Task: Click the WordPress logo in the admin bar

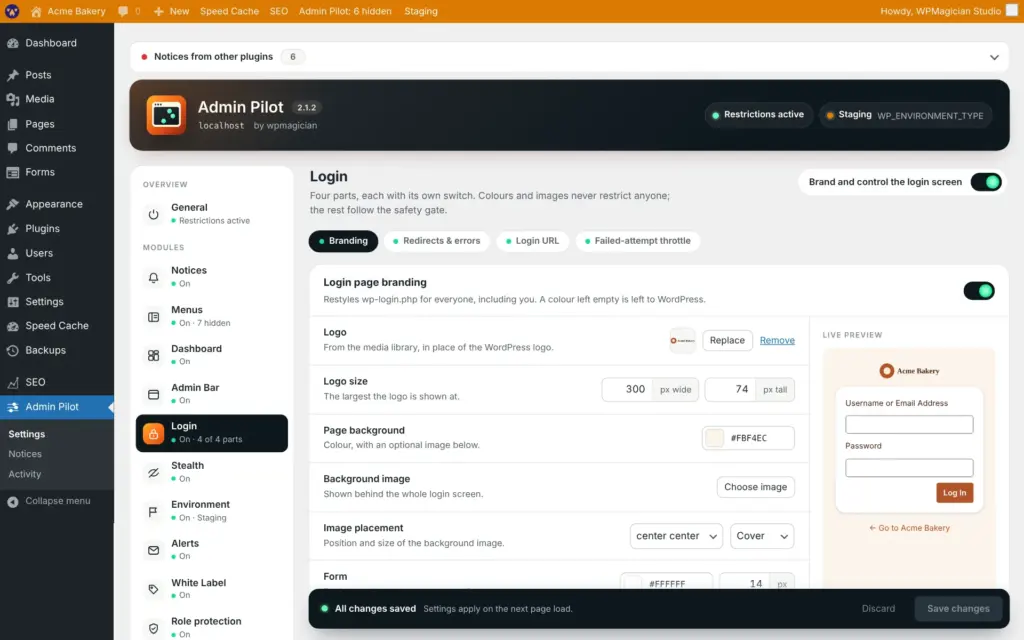Action: click(12, 11)
